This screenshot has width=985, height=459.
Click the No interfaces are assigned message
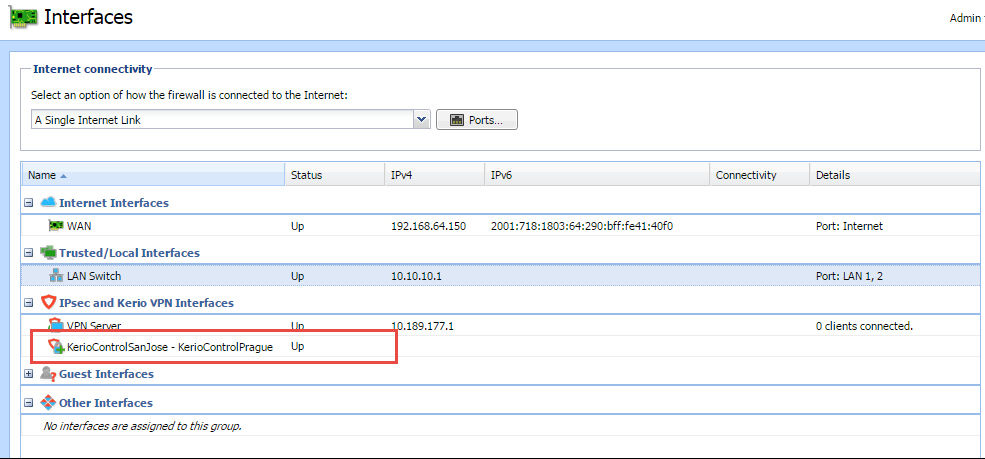[143, 426]
